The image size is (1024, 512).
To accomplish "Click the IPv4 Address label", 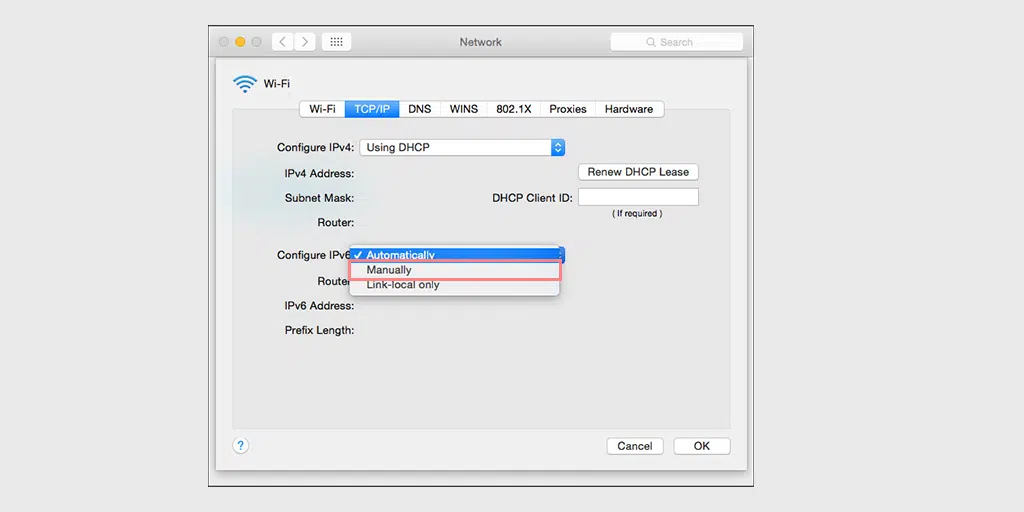I will click(319, 174).
